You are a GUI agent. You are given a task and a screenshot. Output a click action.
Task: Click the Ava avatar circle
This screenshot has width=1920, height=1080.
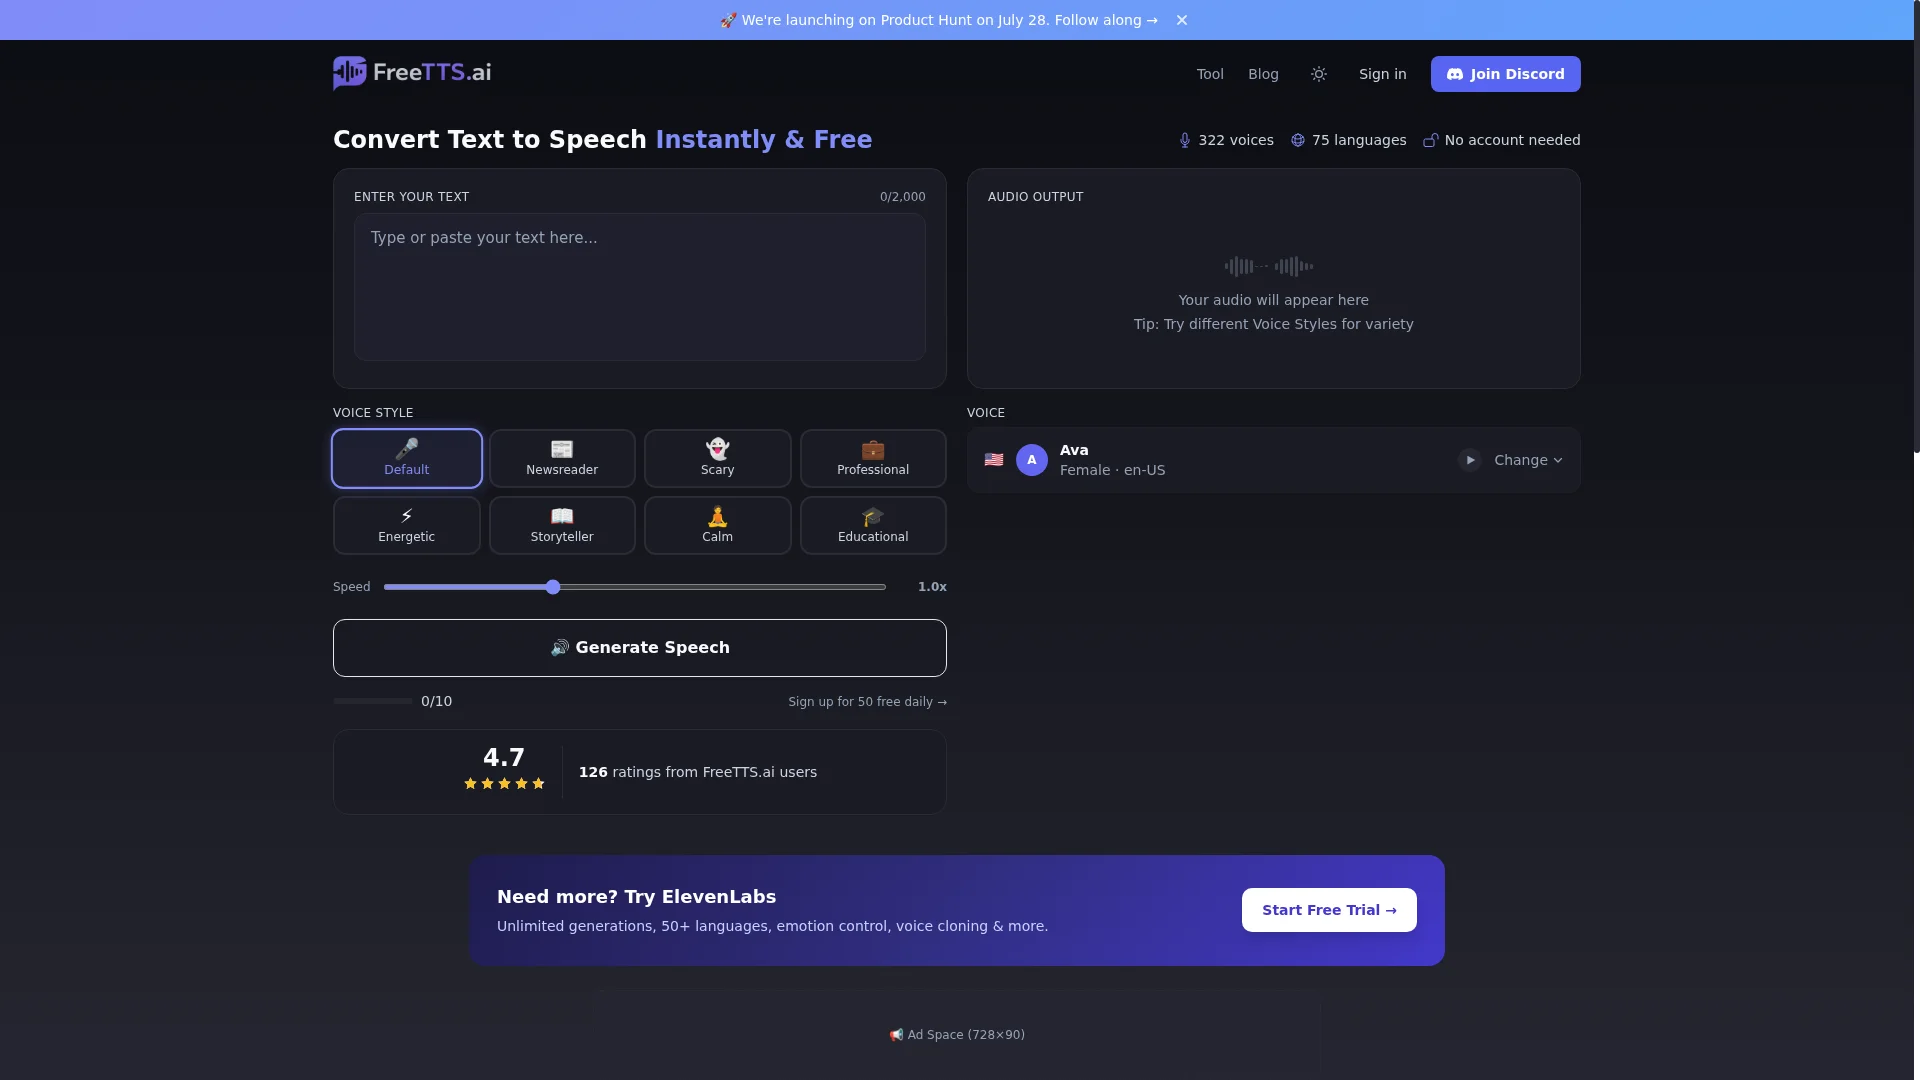[x=1032, y=460]
